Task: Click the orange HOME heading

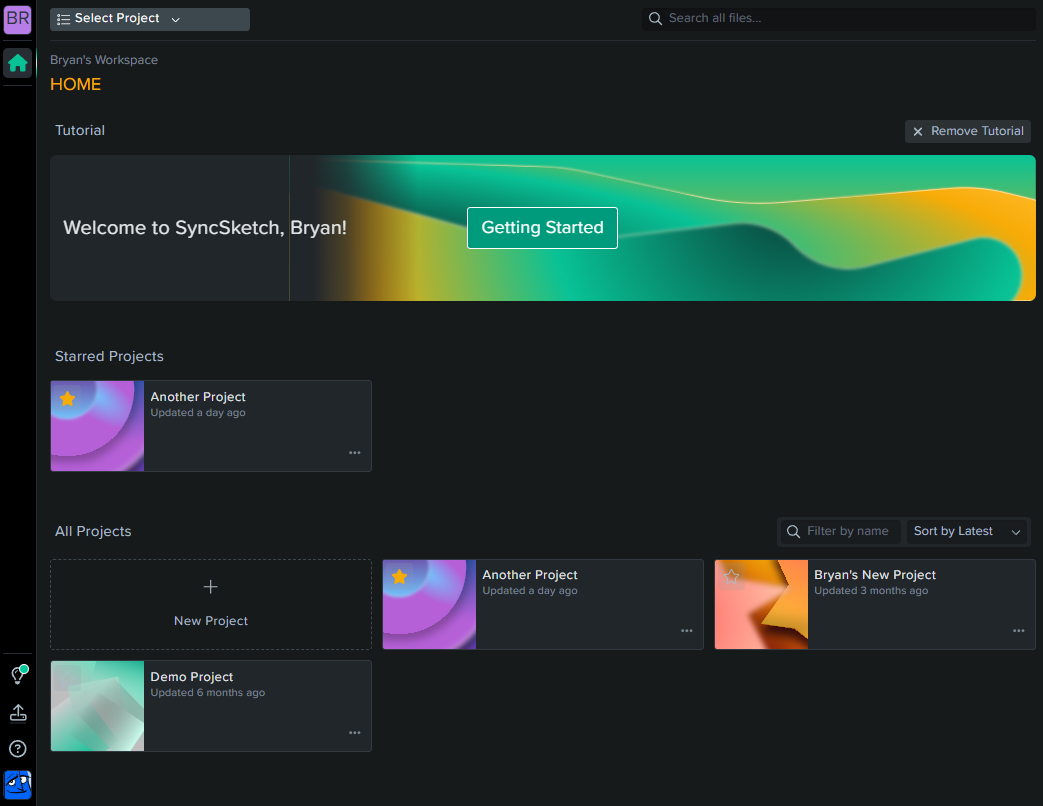Action: (x=75, y=84)
